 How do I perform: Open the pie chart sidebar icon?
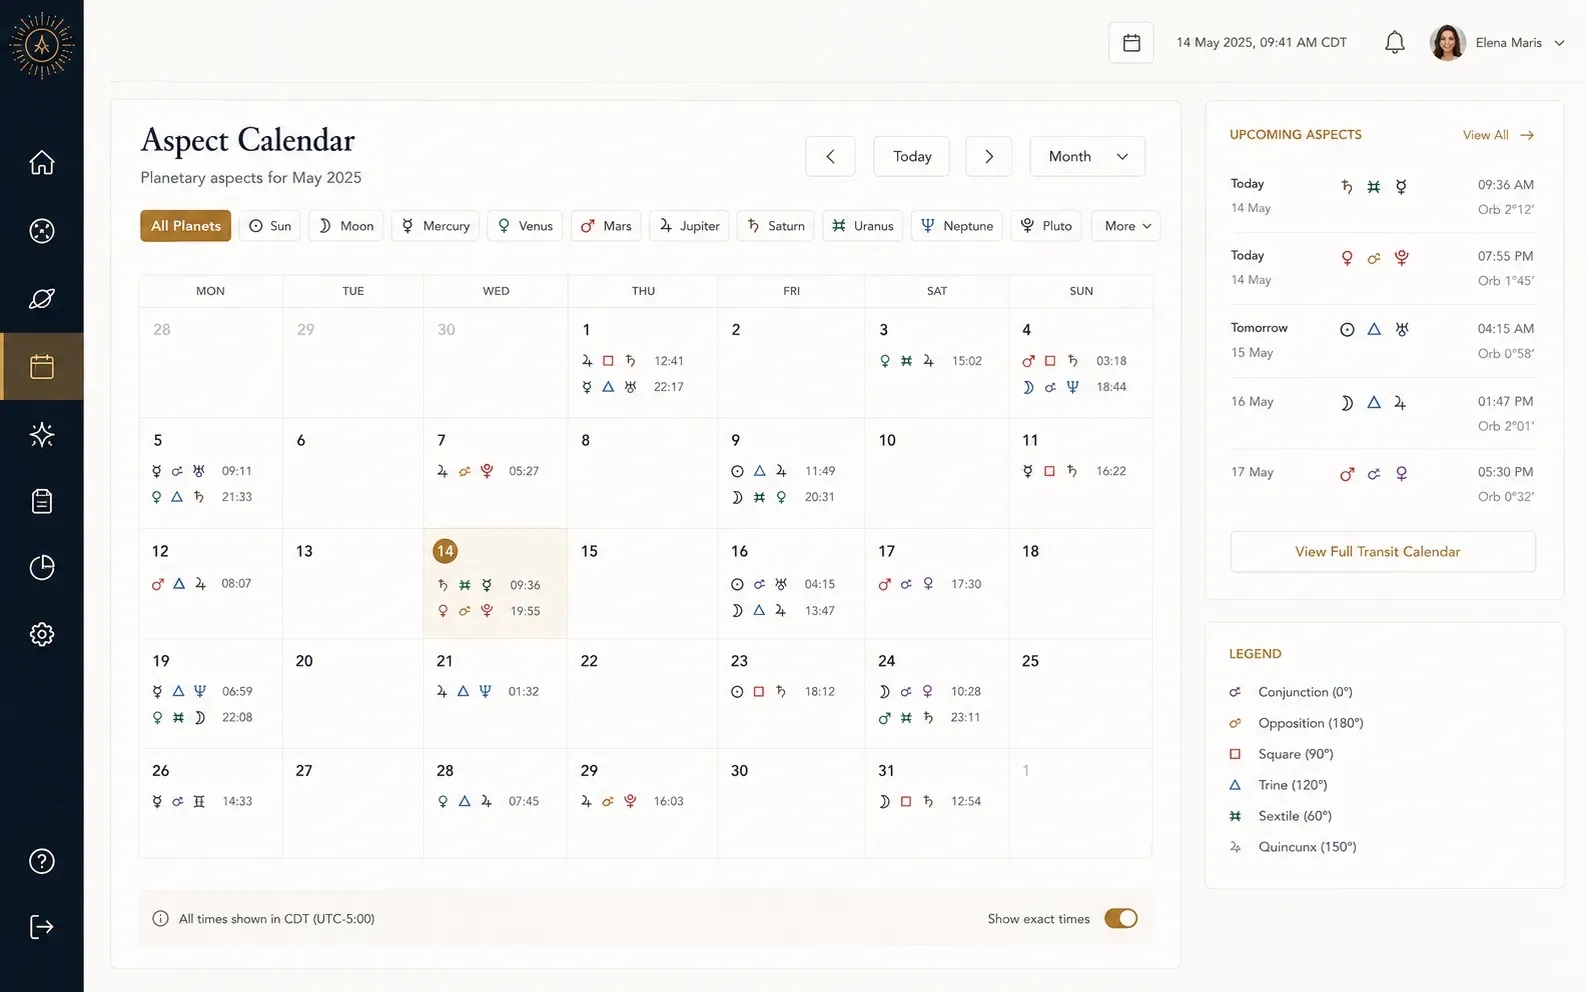(42, 568)
